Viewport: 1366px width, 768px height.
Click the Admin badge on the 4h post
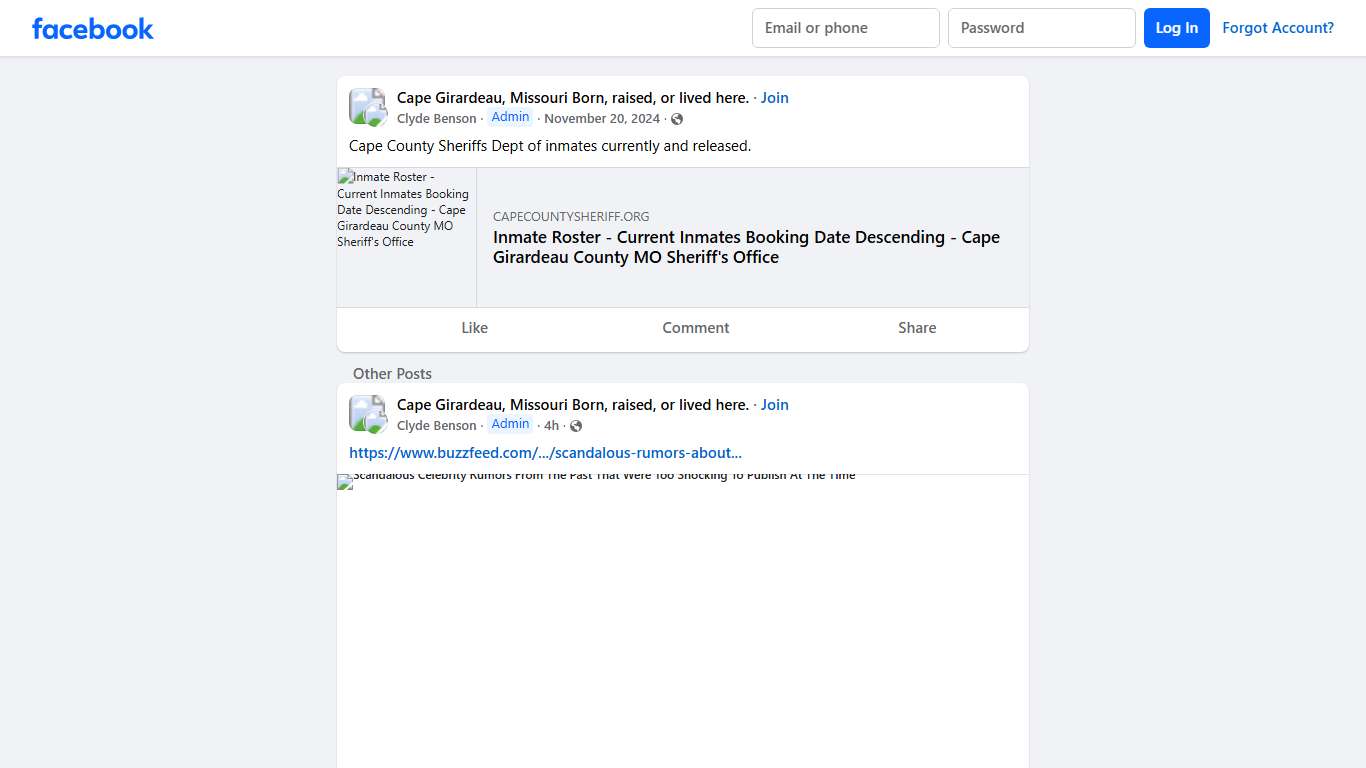(x=510, y=425)
